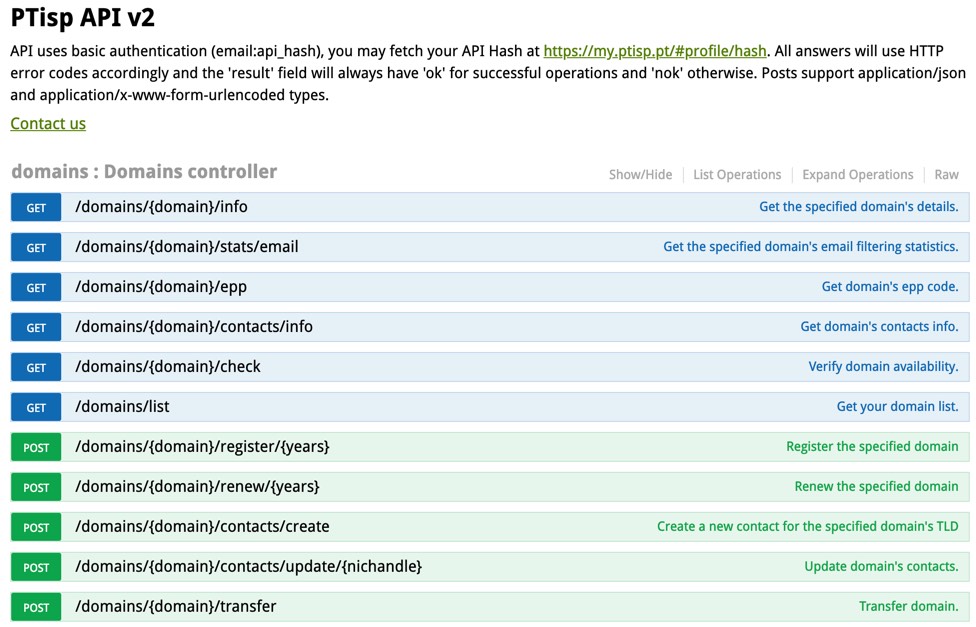
Task: Click GET badge for /domains/{domain}/info
Action: (36, 208)
